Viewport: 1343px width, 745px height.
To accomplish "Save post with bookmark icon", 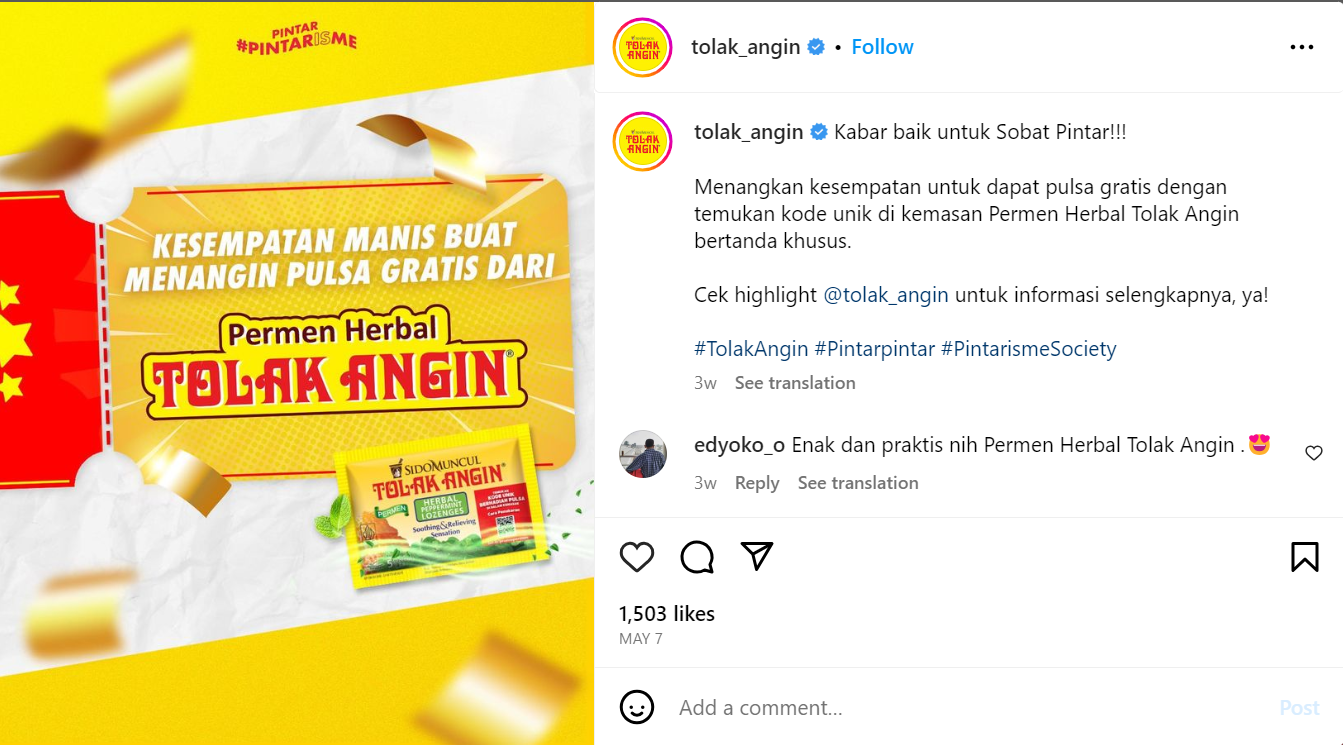I will [x=1305, y=557].
